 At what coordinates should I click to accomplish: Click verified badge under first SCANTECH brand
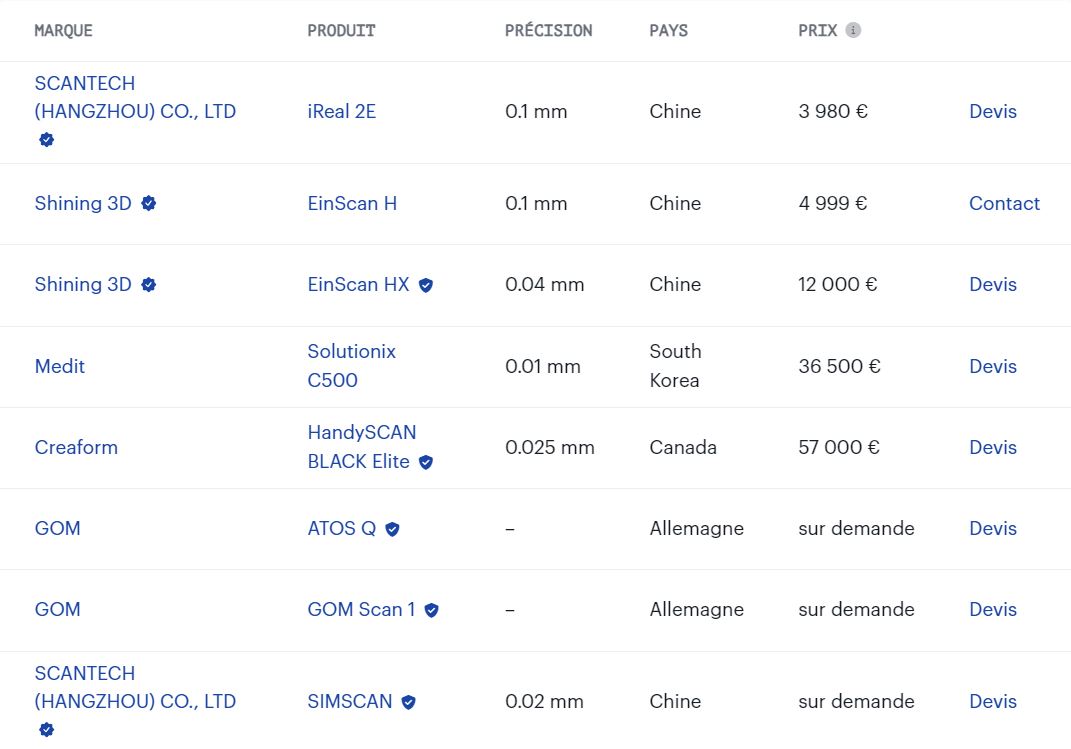pos(46,139)
